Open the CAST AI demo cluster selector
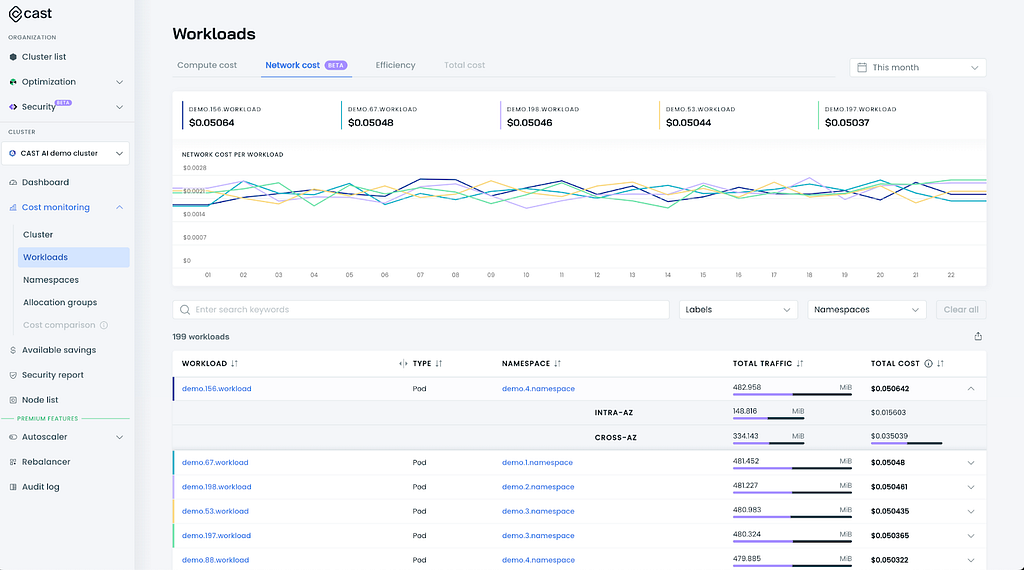Viewport: 1024px width, 570px height. 65,153
